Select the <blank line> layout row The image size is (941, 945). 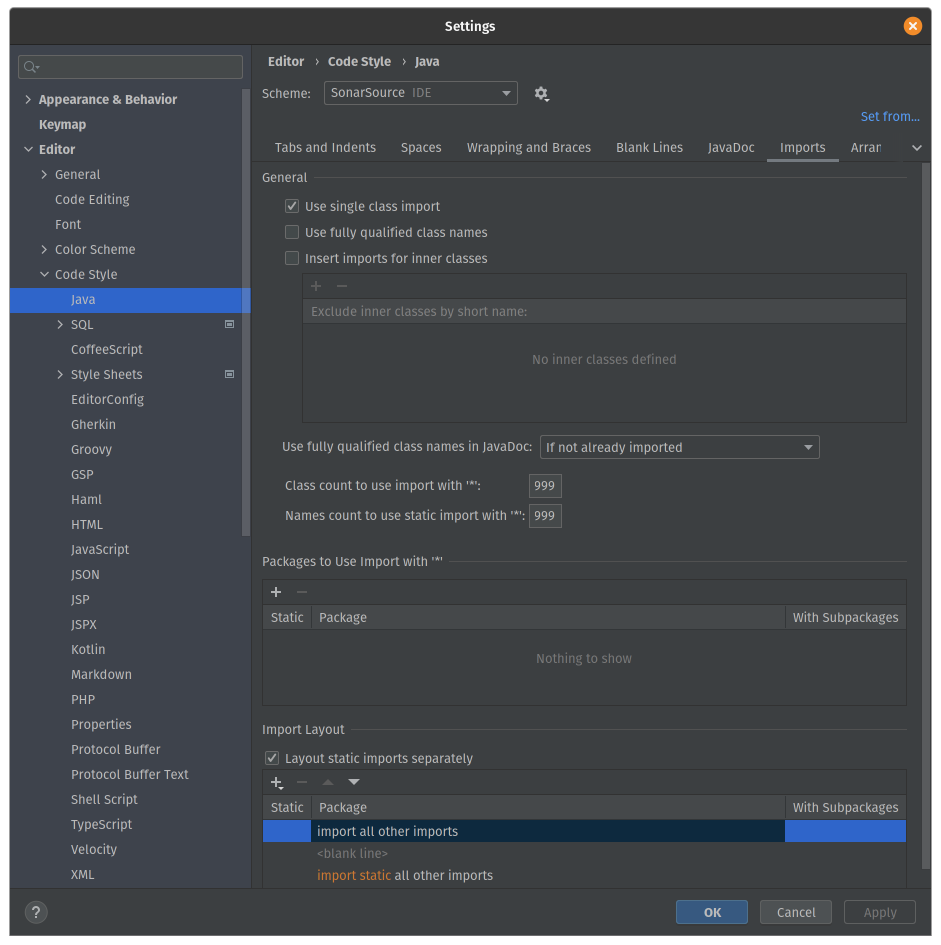(x=584, y=853)
